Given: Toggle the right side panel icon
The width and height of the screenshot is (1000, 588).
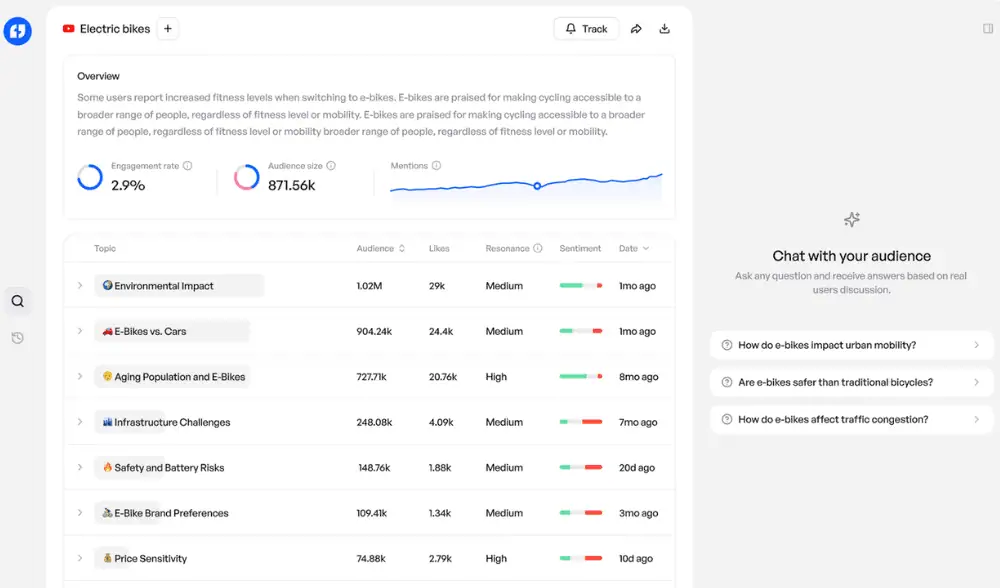Looking at the screenshot, I should (988, 29).
